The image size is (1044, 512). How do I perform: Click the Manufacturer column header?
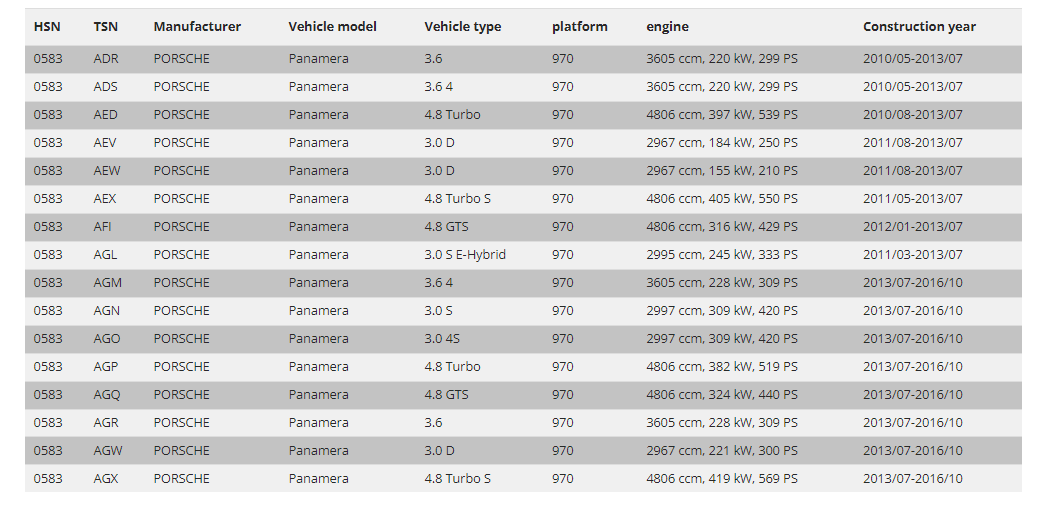click(197, 27)
